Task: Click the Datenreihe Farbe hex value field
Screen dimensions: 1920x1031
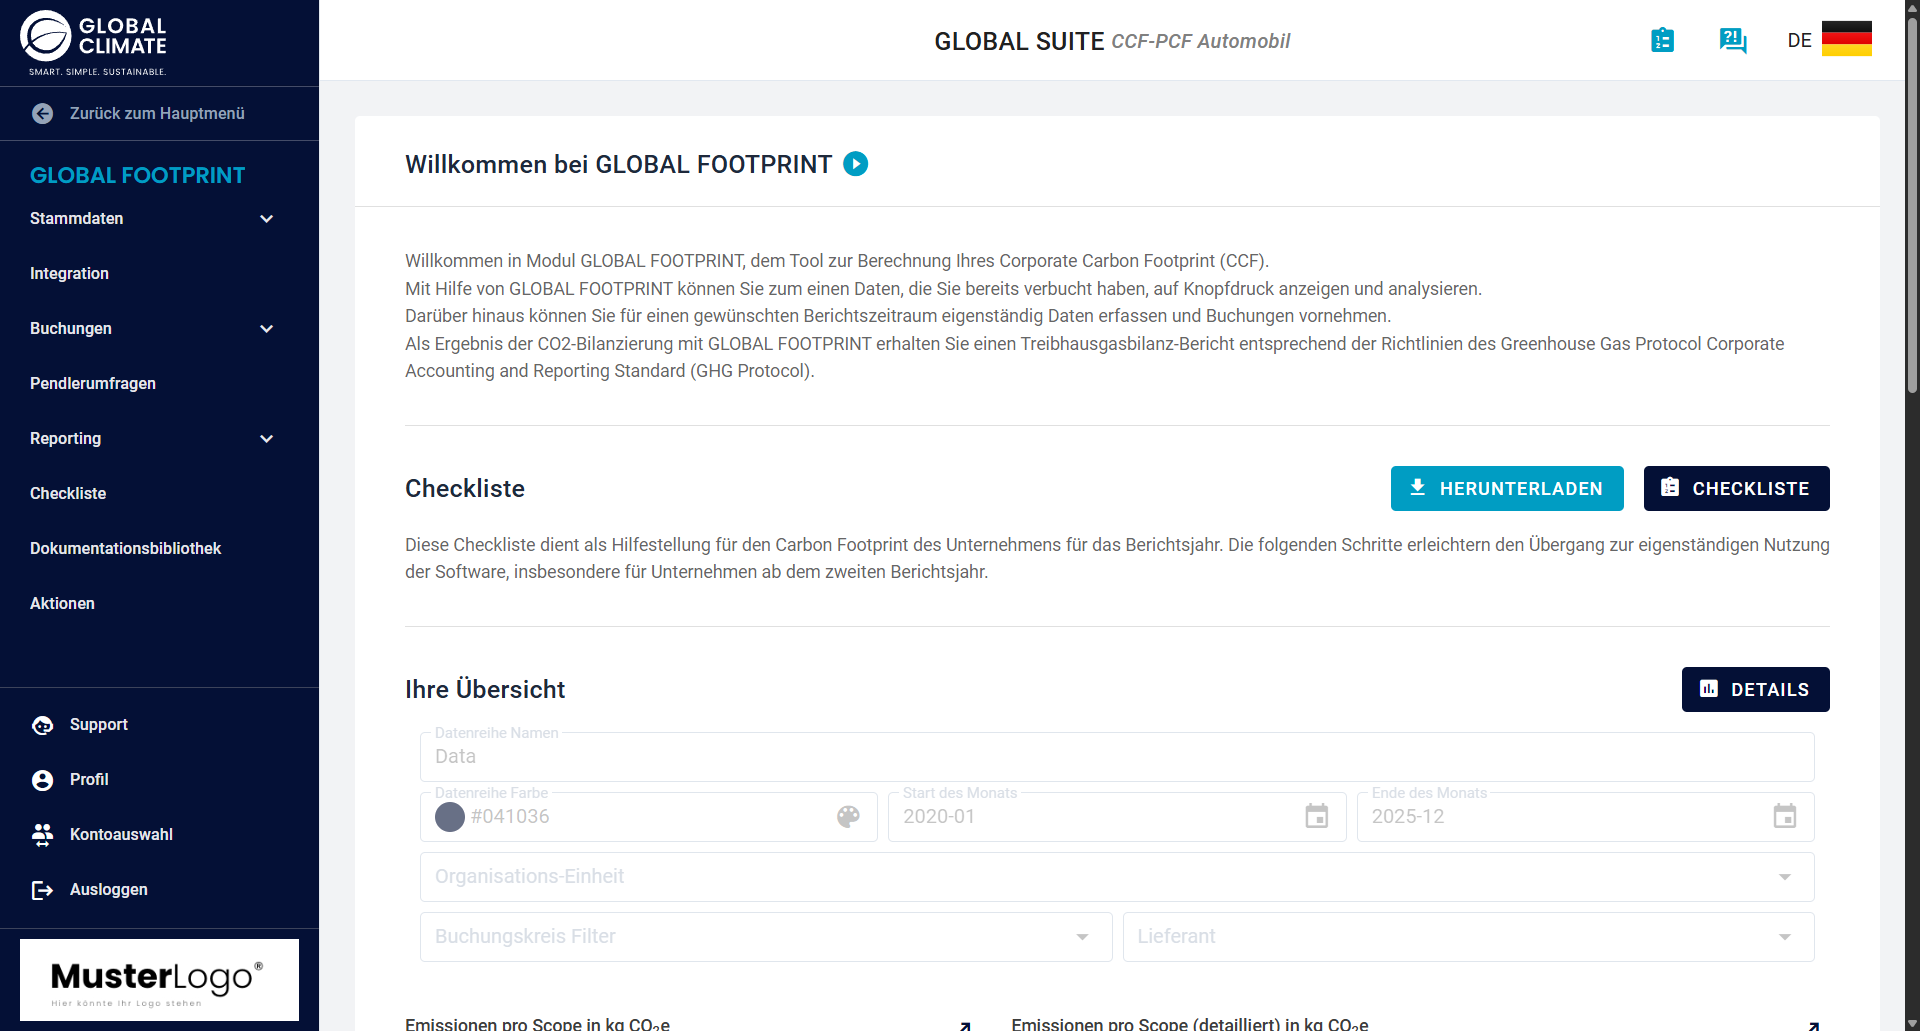Action: tap(650, 817)
